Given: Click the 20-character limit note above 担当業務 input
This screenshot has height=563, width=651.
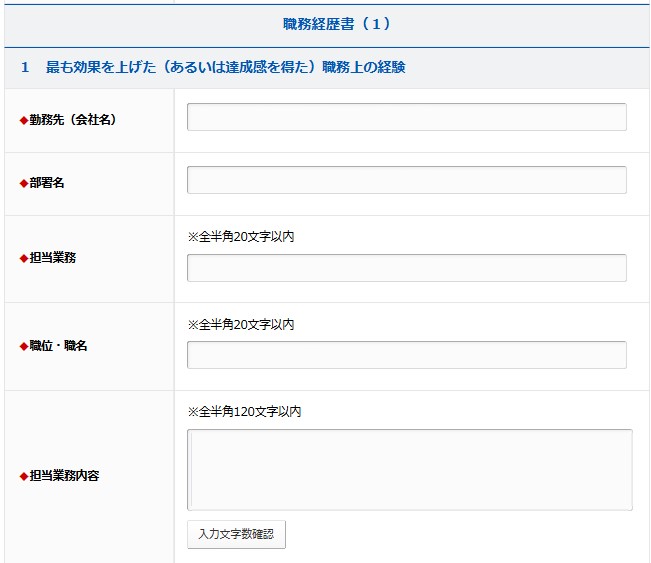Looking at the screenshot, I should 241,237.
